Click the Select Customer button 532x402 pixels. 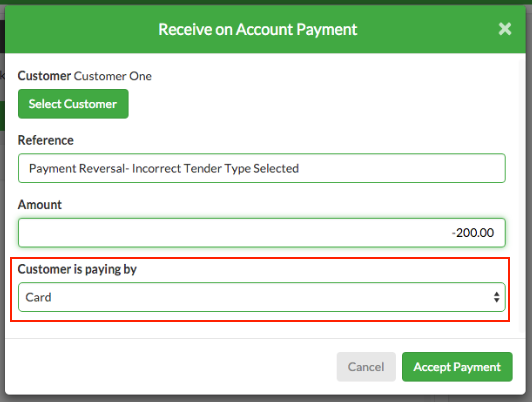point(73,104)
